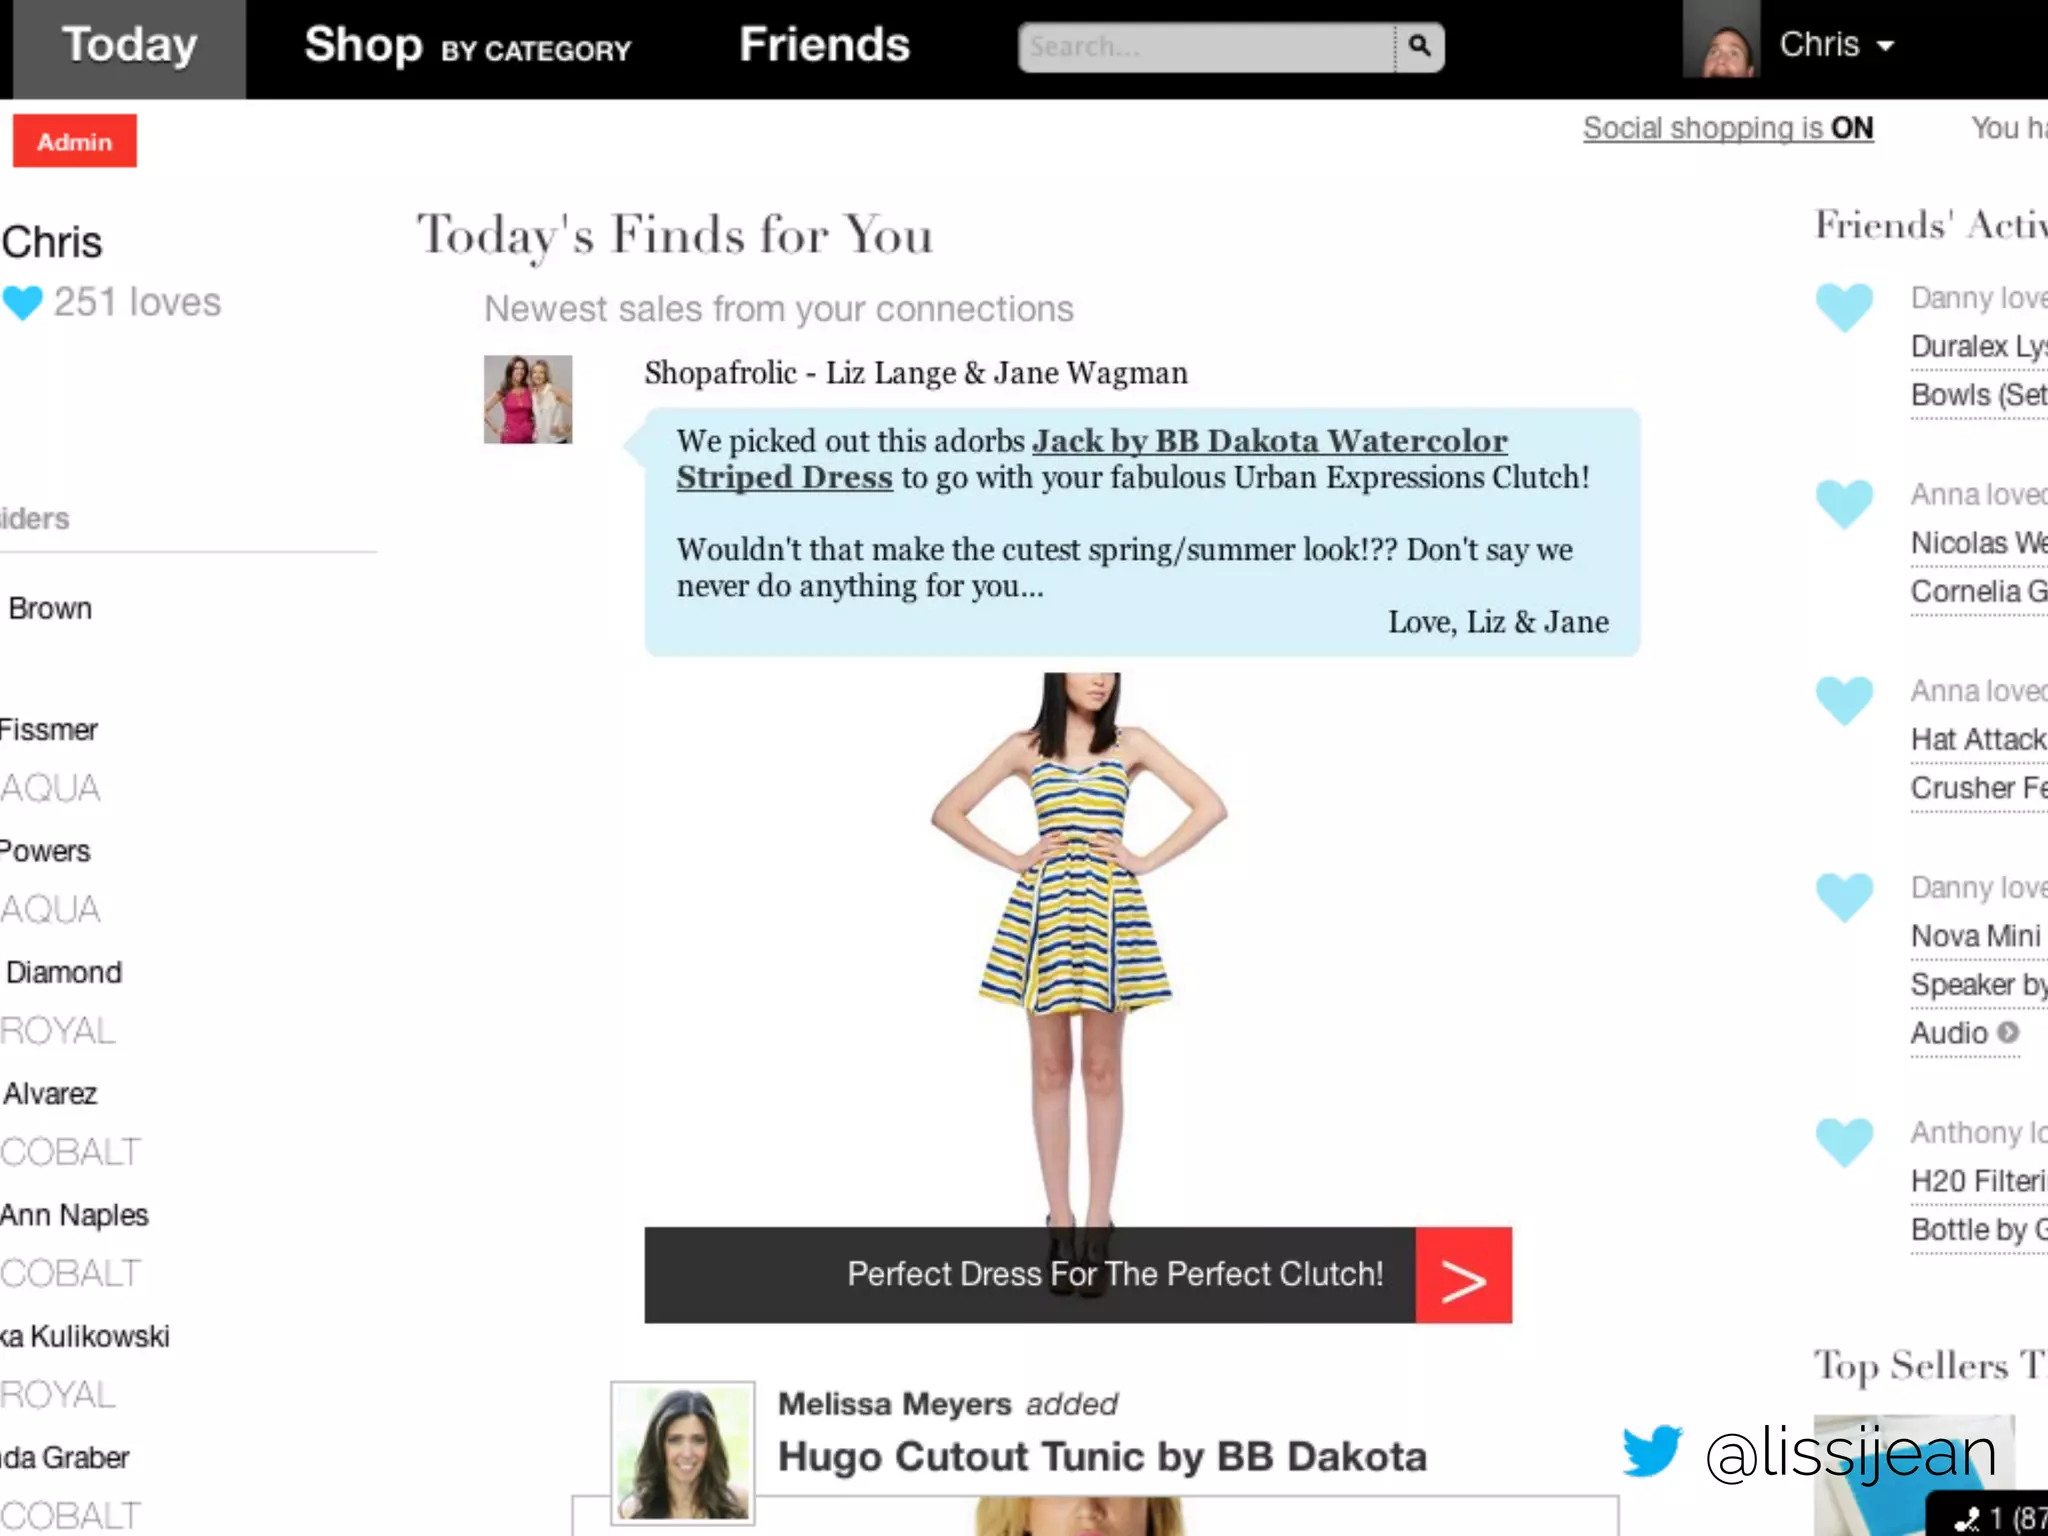Click Shopafrolic Liz and Jane avatar

coord(528,399)
